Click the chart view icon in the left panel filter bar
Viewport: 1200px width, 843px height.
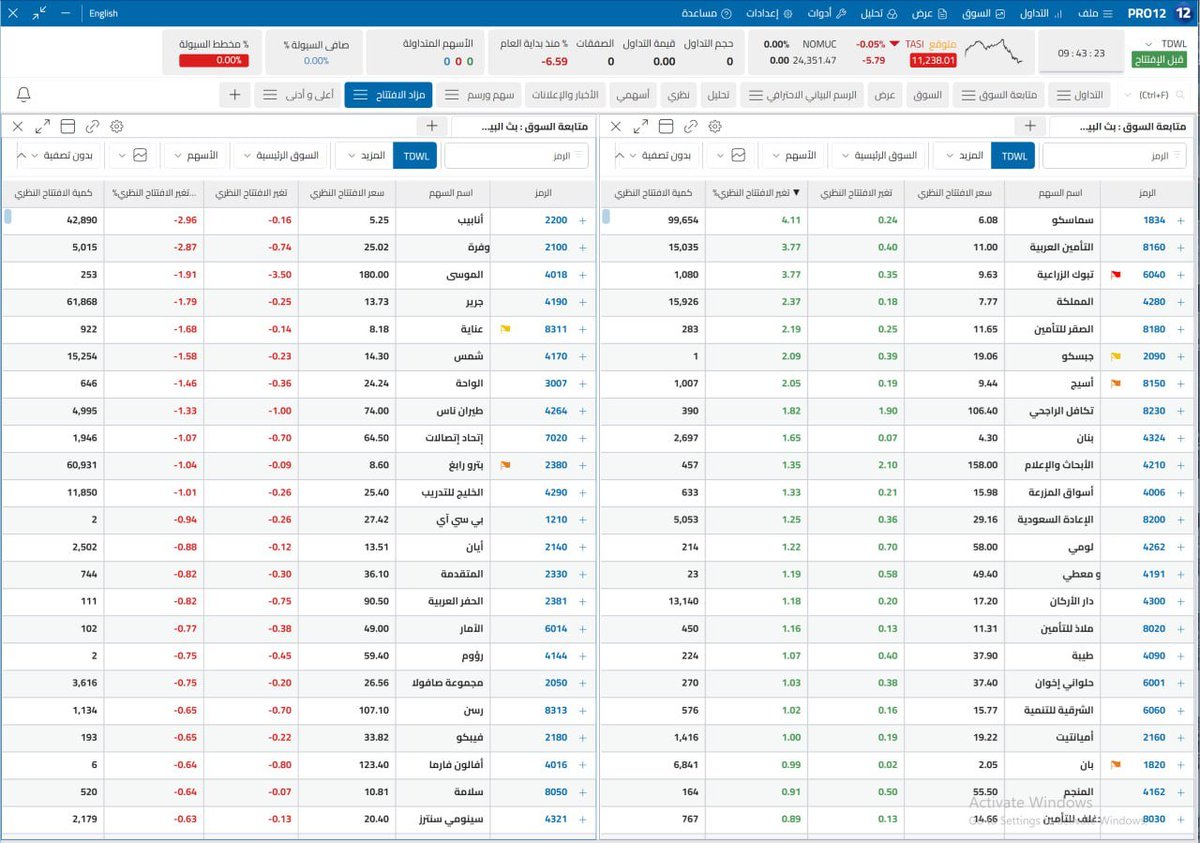click(x=140, y=156)
